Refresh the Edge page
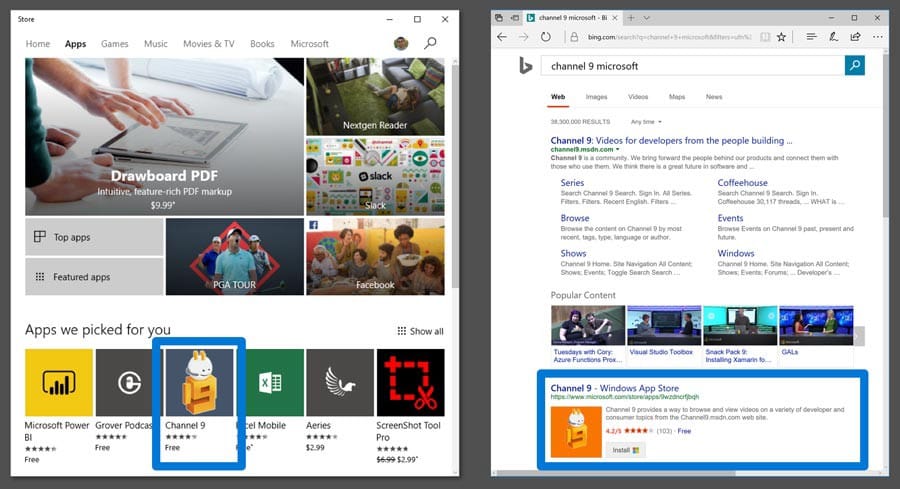 coord(545,37)
